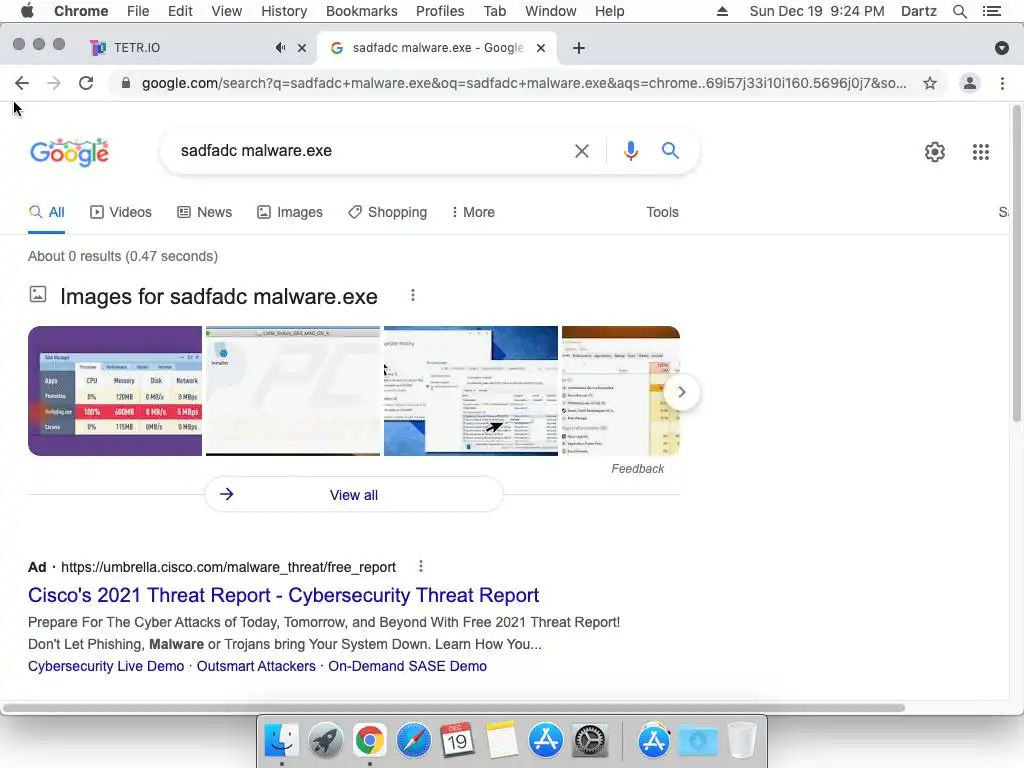Viewport: 1024px width, 768px height.
Task: Click the horizontal scrollbar at the bottom
Action: 454,708
